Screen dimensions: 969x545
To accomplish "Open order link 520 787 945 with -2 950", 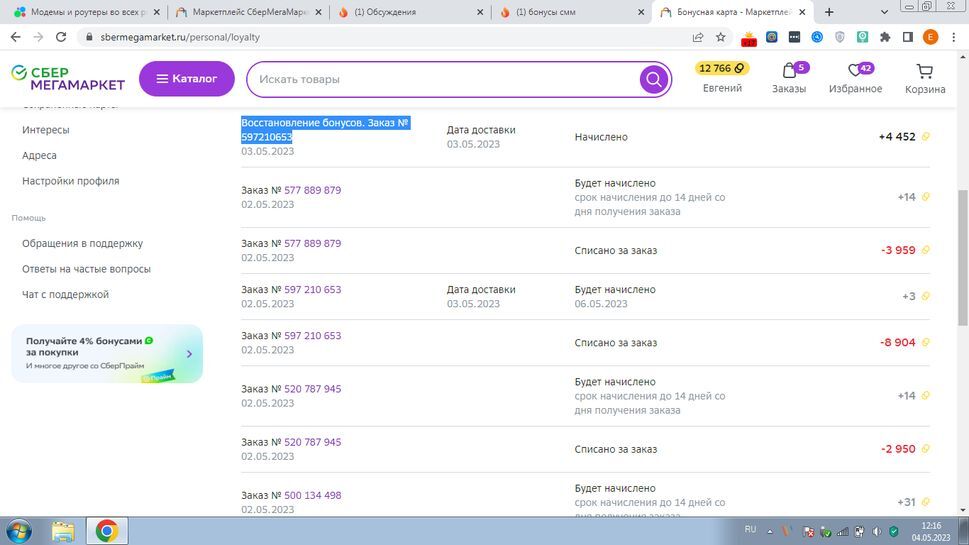I will [313, 442].
